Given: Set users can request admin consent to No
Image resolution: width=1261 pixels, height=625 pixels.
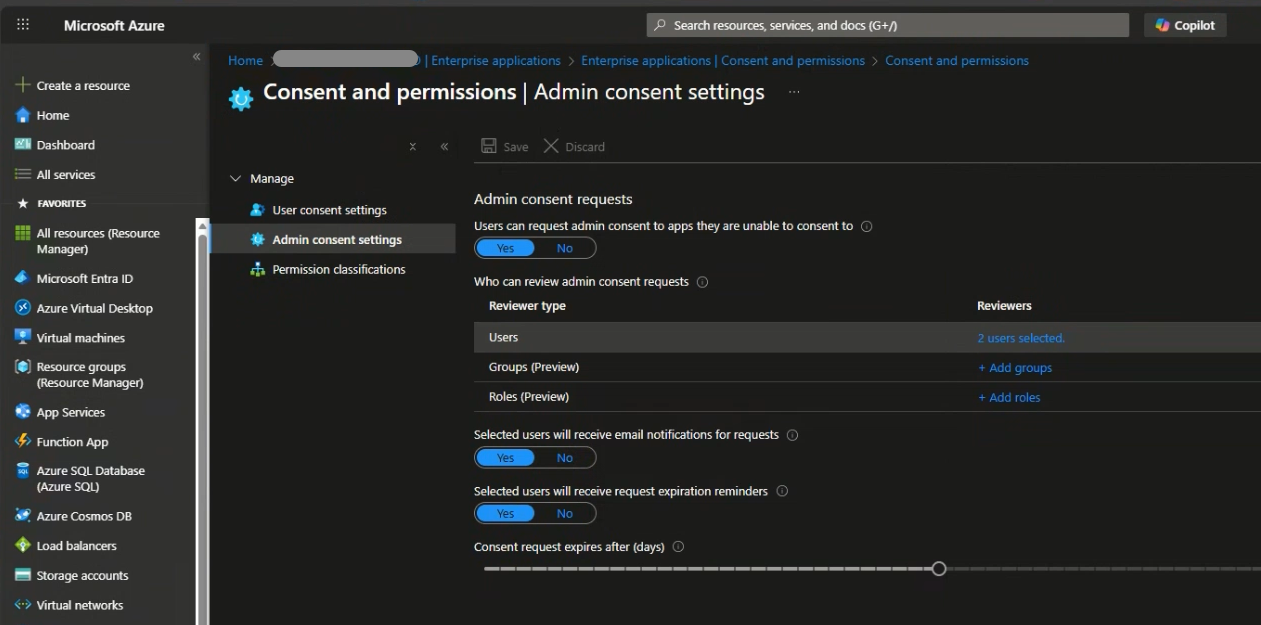Looking at the screenshot, I should 565,248.
